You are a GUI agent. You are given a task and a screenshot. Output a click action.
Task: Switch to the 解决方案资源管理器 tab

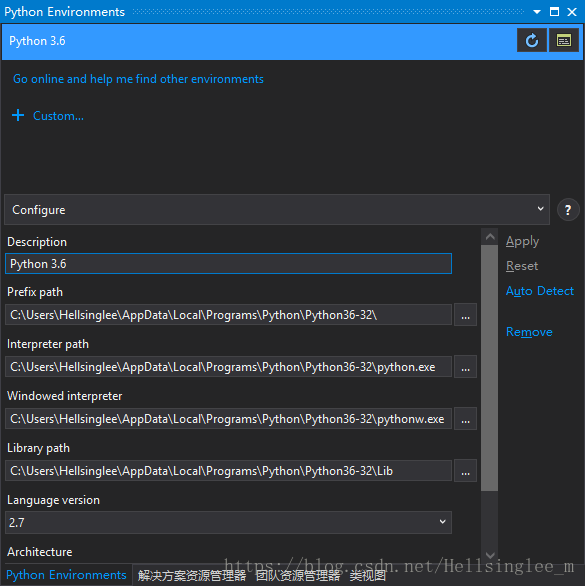click(192, 576)
